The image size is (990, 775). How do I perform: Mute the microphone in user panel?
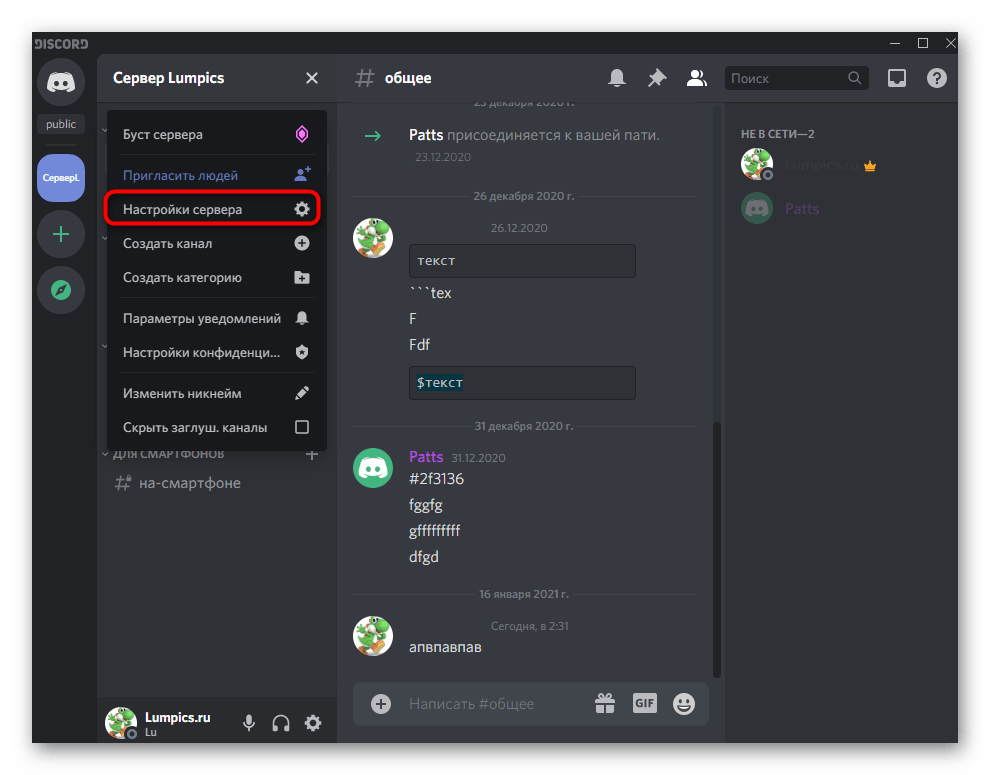(249, 723)
